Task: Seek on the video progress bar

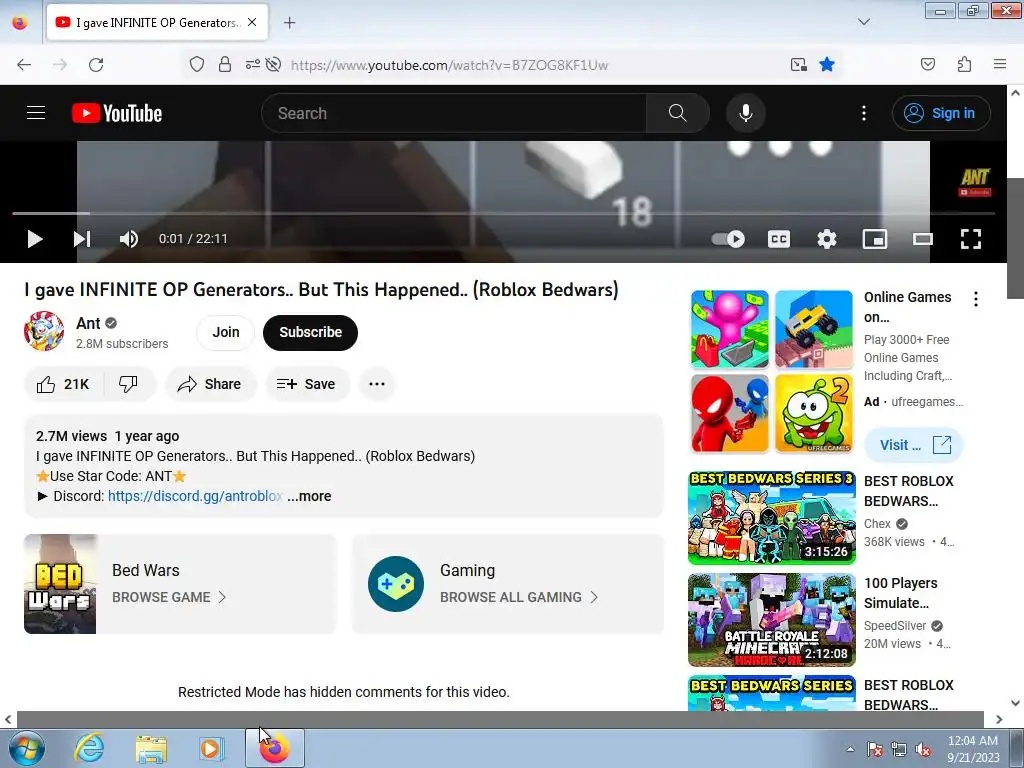Action: coord(503,213)
